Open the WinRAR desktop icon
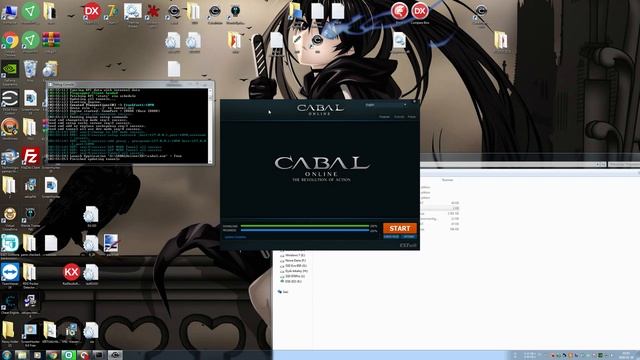 pos(51,41)
